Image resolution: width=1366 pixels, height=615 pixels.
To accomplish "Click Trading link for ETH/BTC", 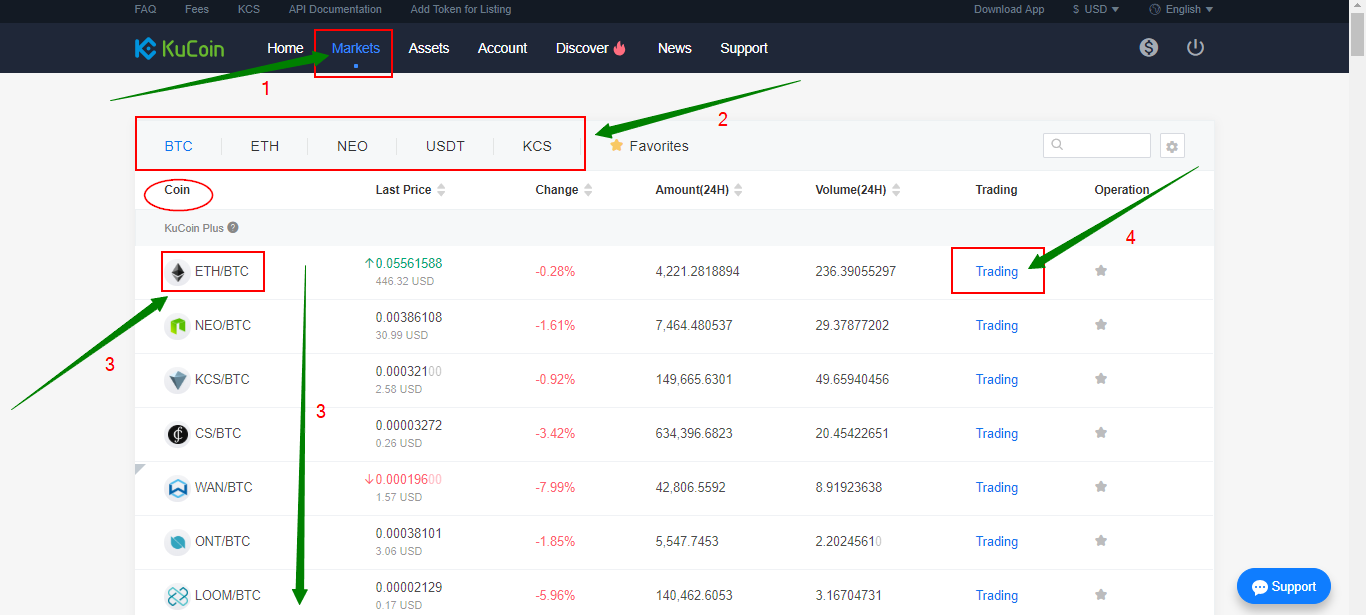I will (x=997, y=271).
